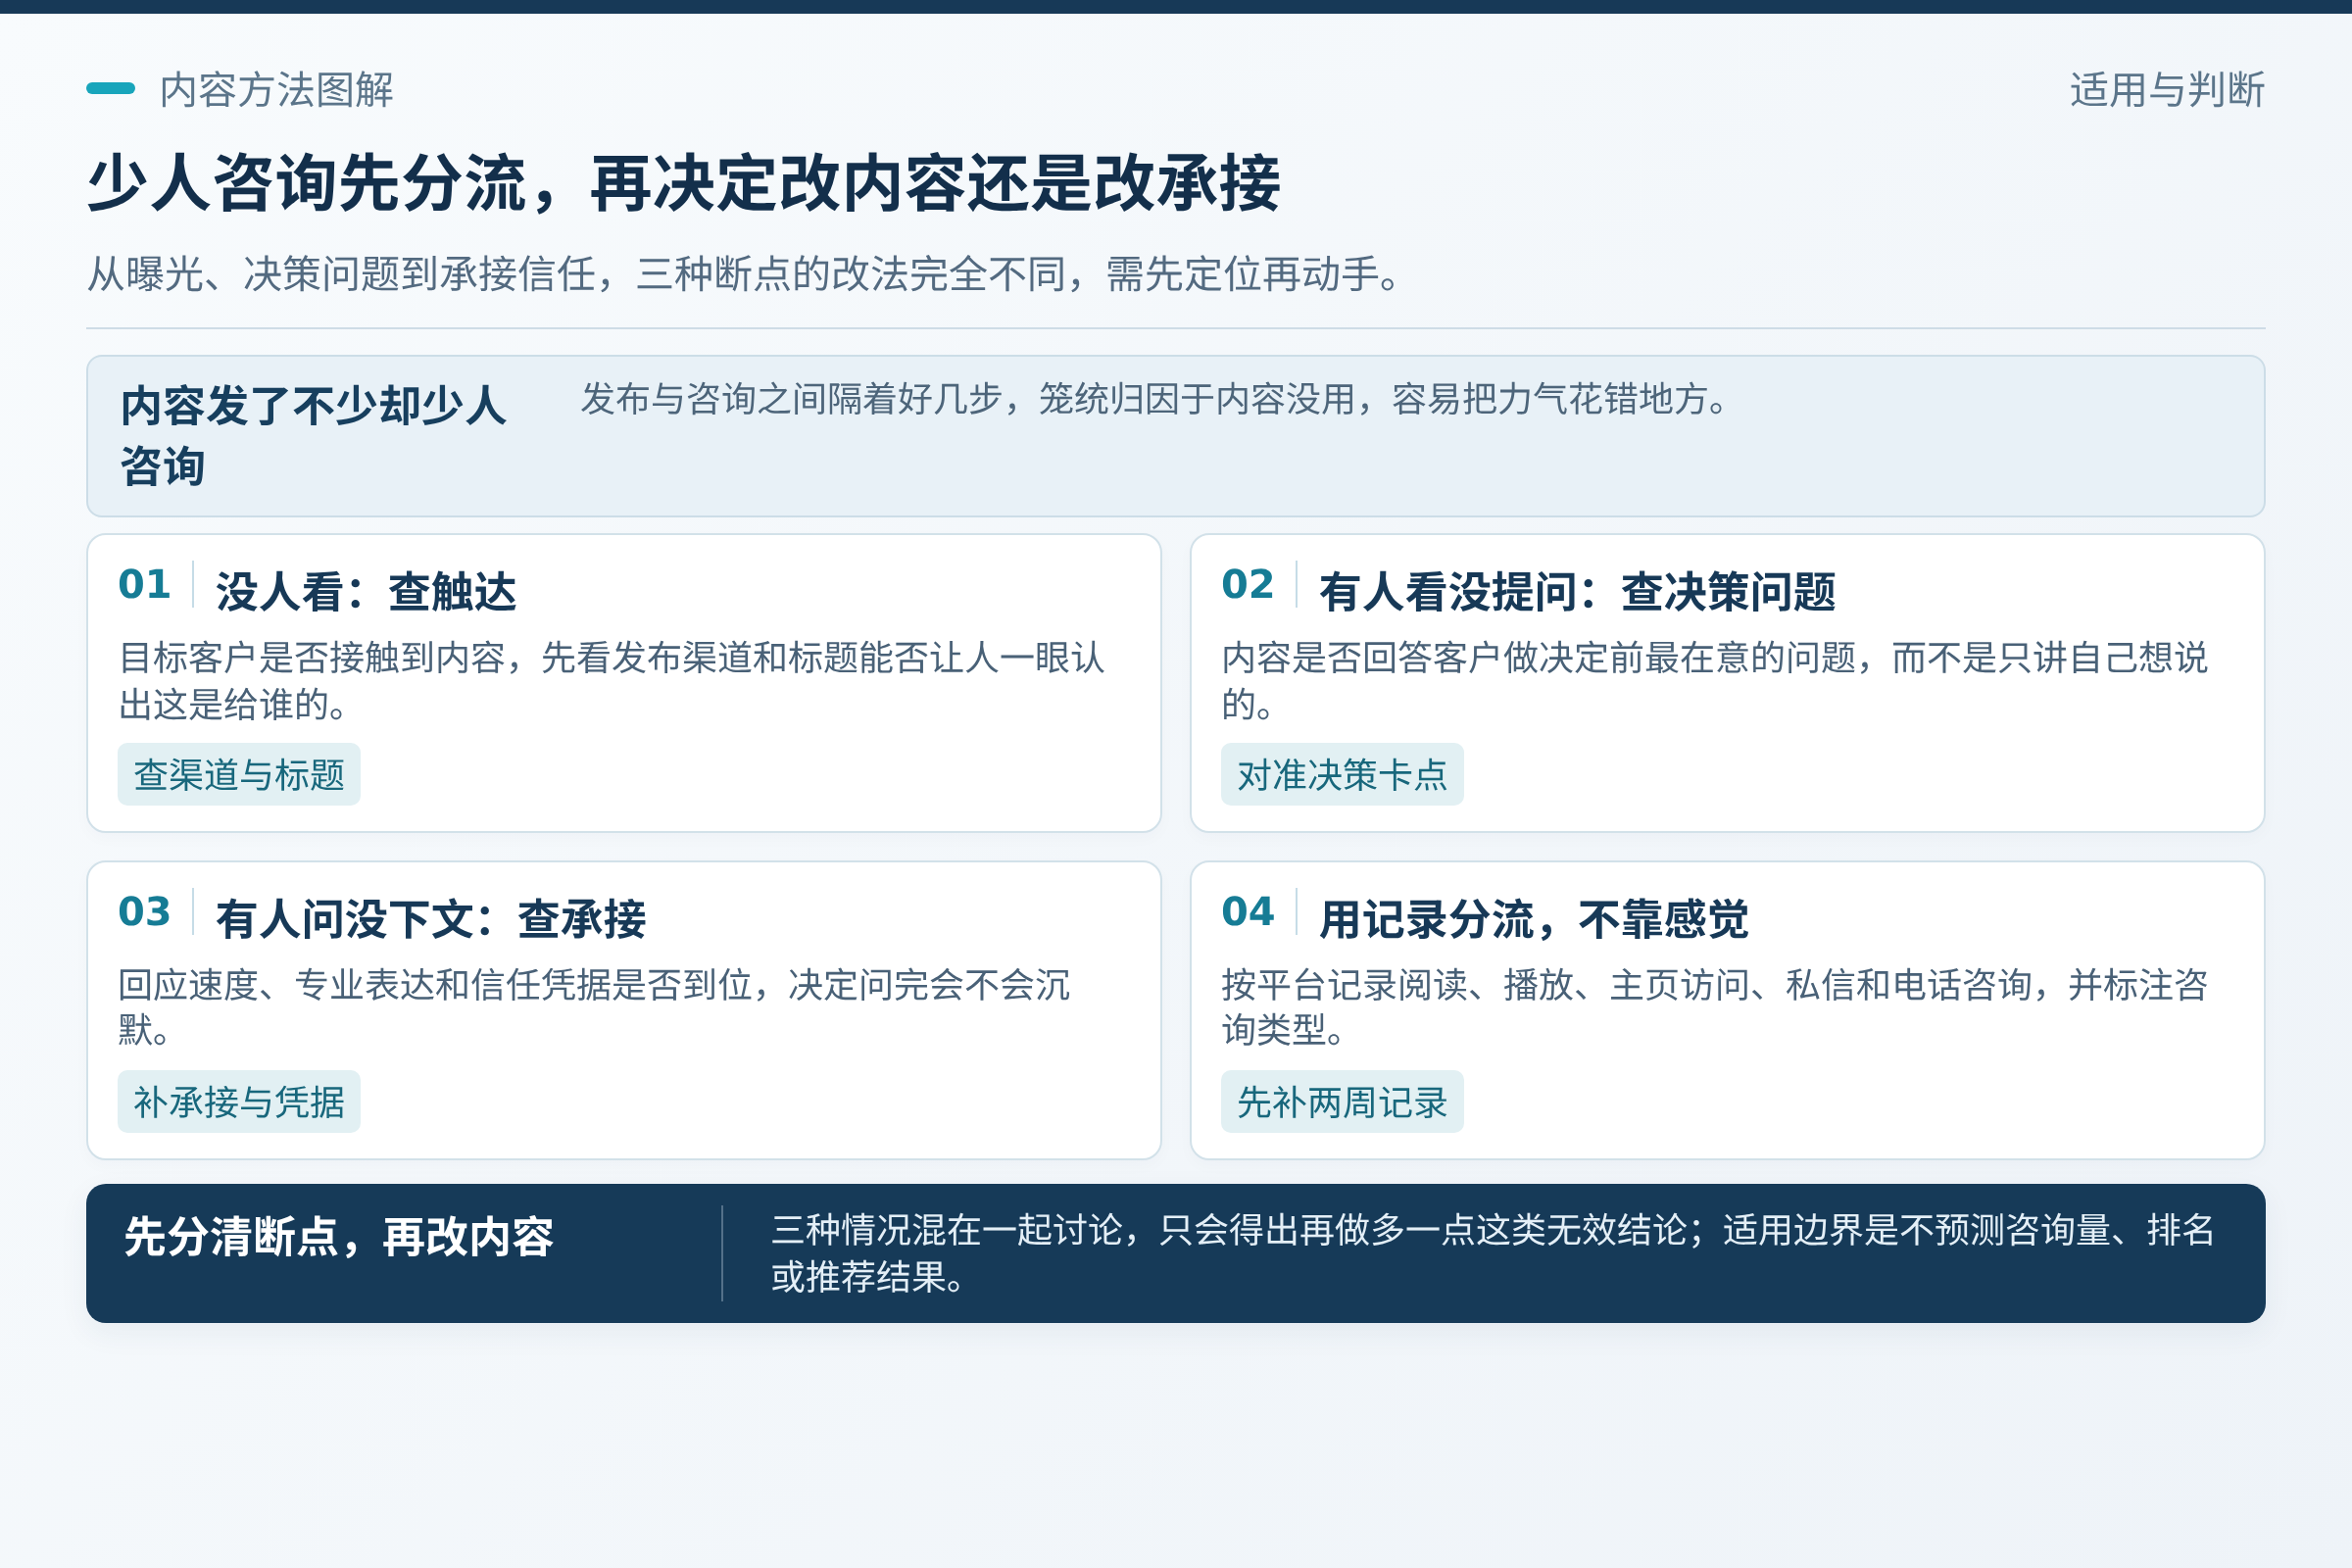Image resolution: width=2352 pixels, height=1568 pixels.
Task: Click the heading 内容发了不少却少人咨询
Action: click(314, 436)
